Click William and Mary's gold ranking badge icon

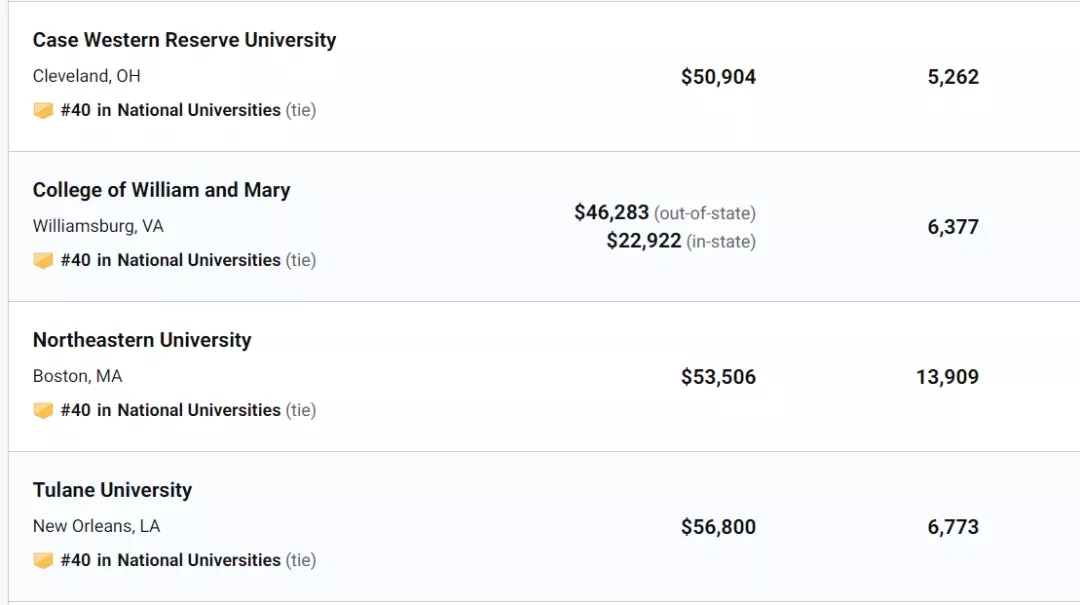pyautogui.click(x=43, y=260)
